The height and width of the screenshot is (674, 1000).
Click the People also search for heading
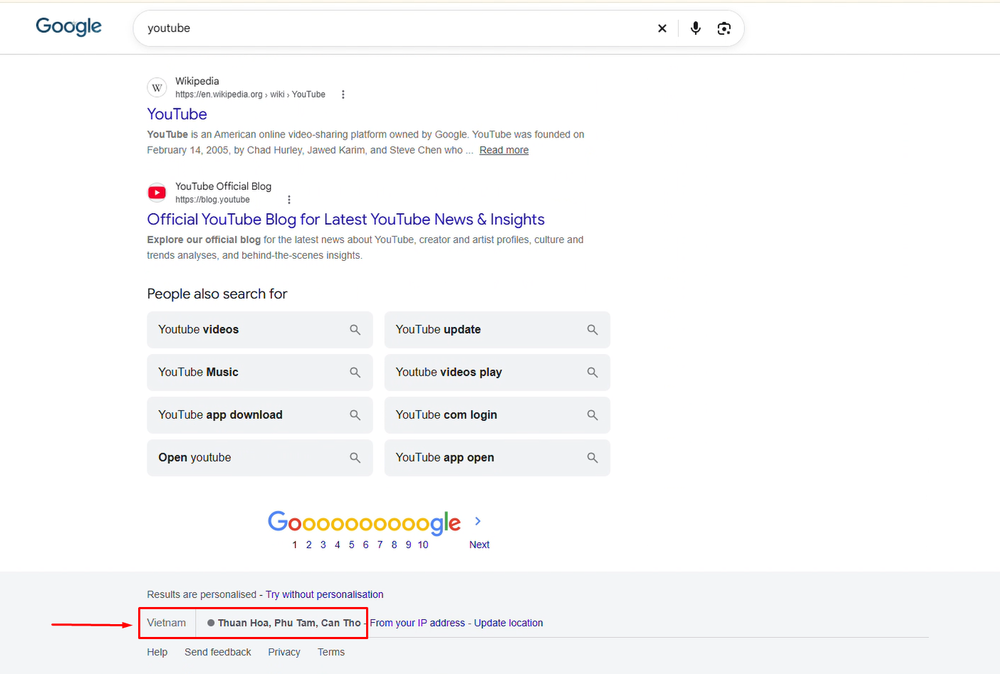217,294
